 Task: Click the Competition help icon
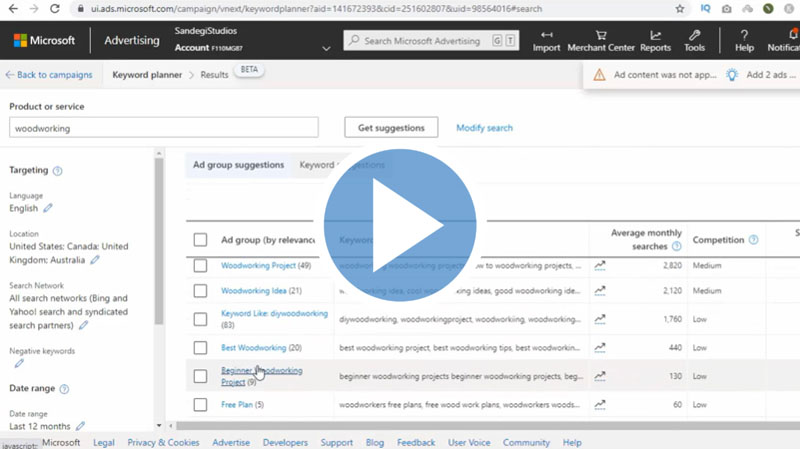point(754,240)
